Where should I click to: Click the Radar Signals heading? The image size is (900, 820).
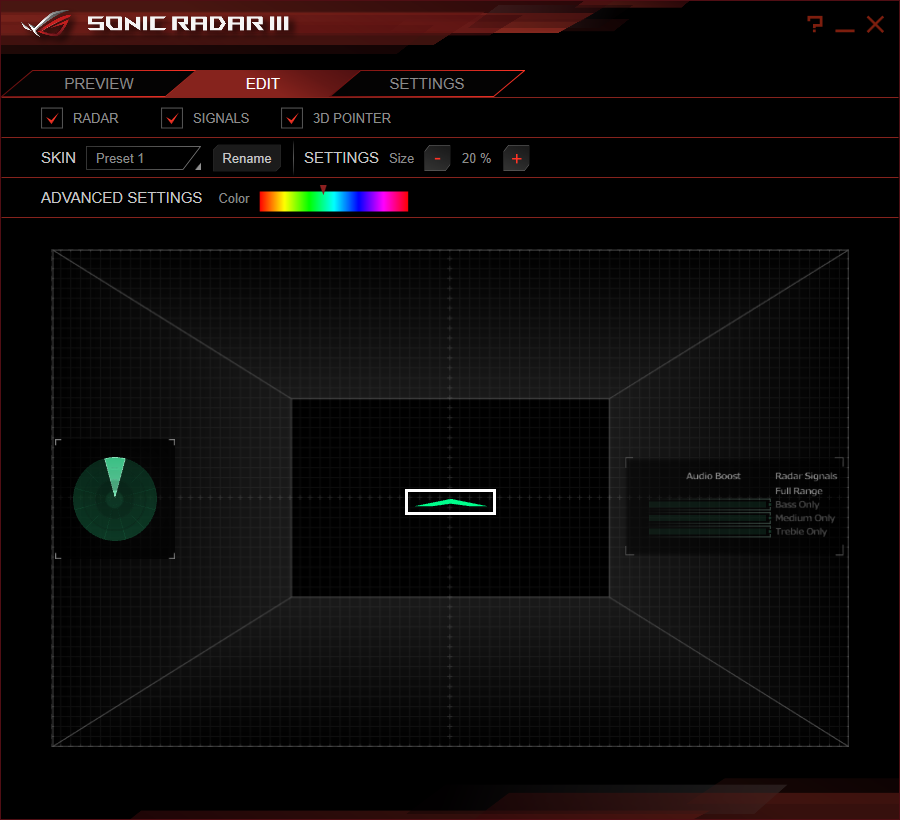pos(806,476)
